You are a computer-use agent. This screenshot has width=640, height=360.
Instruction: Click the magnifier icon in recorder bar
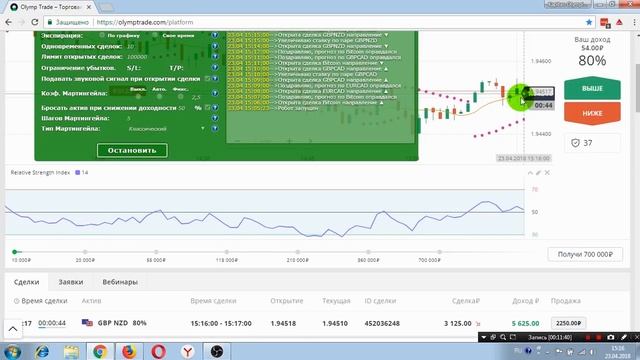(x=503, y=337)
